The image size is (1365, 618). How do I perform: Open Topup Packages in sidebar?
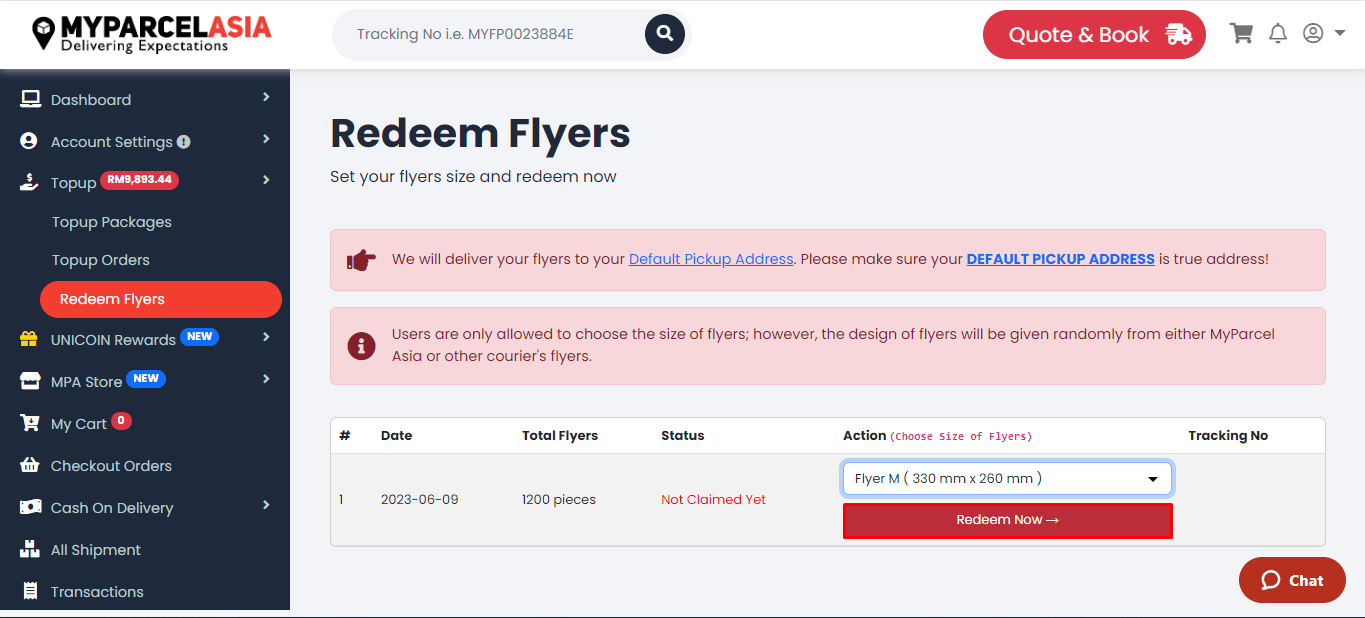[x=112, y=222]
